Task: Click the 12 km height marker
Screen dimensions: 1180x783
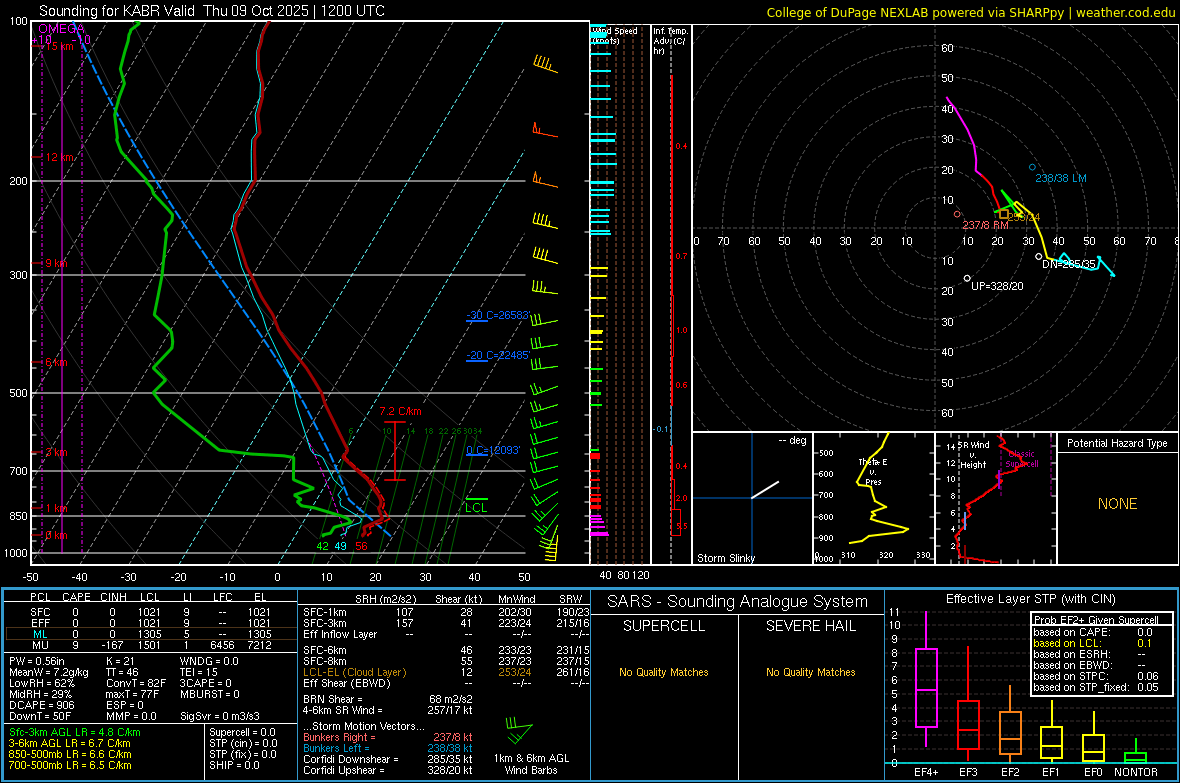Action: click(x=59, y=157)
